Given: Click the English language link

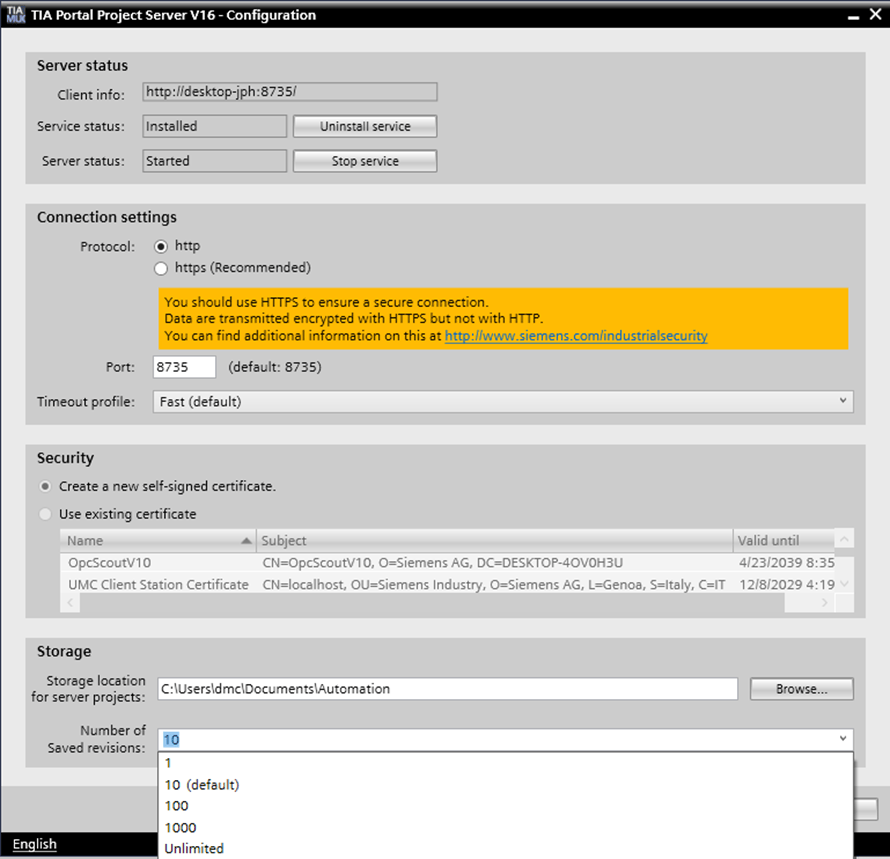Looking at the screenshot, I should [34, 845].
